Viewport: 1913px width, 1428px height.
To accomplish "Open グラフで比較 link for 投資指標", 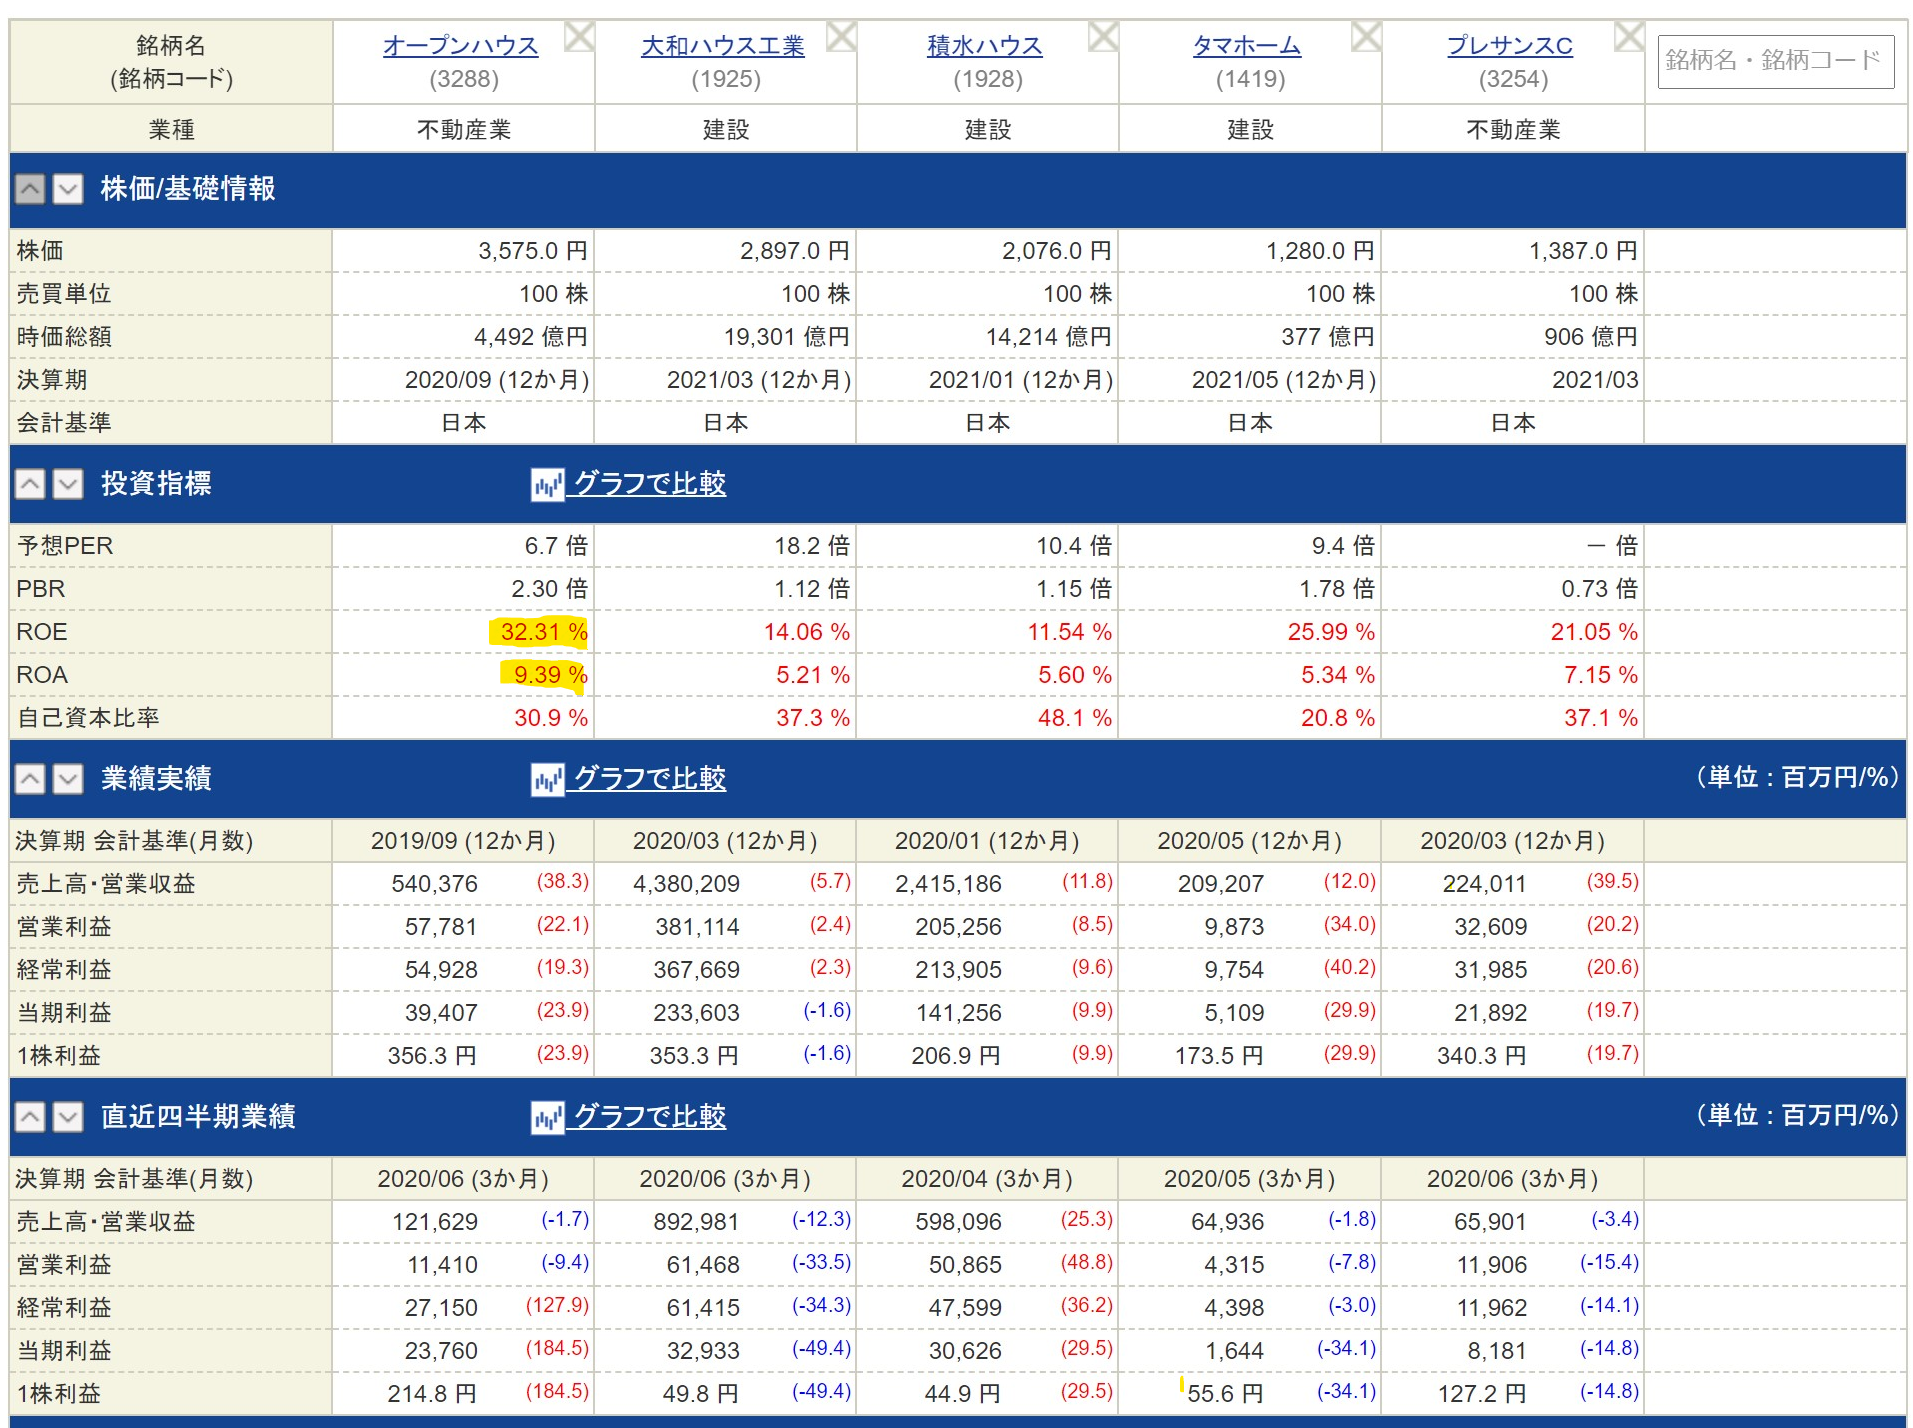I will (650, 484).
